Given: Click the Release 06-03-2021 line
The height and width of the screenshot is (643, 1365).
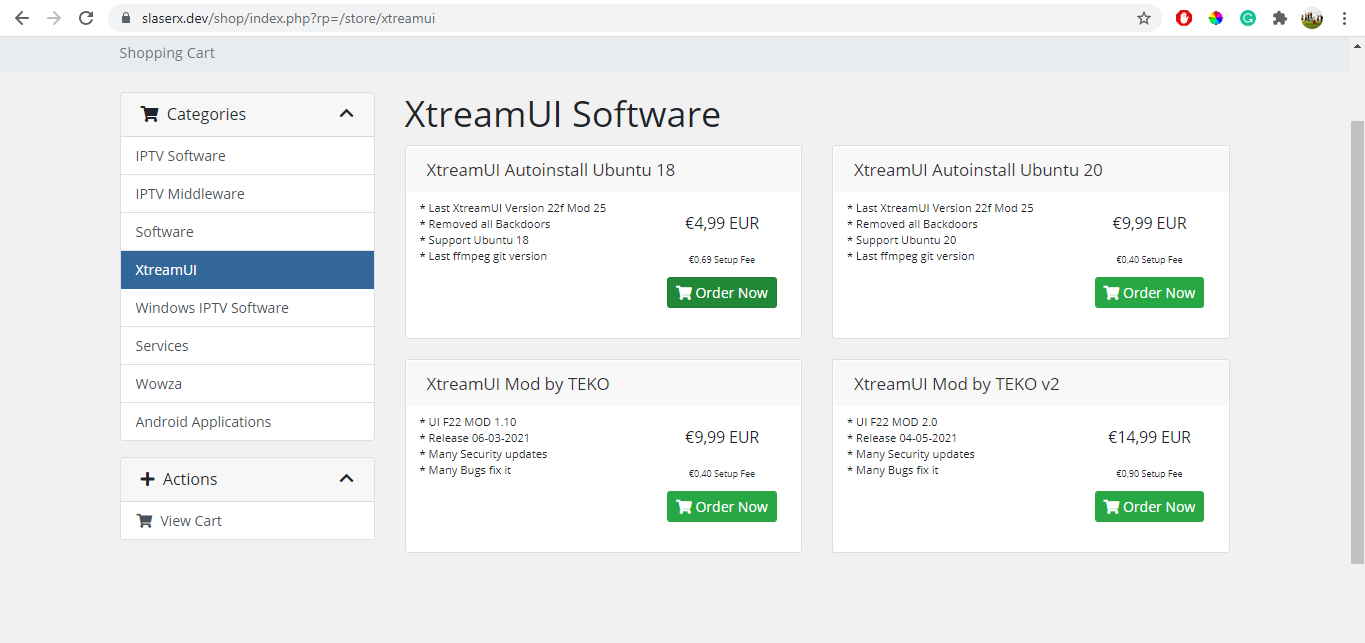Looking at the screenshot, I should pyautogui.click(x=475, y=438).
